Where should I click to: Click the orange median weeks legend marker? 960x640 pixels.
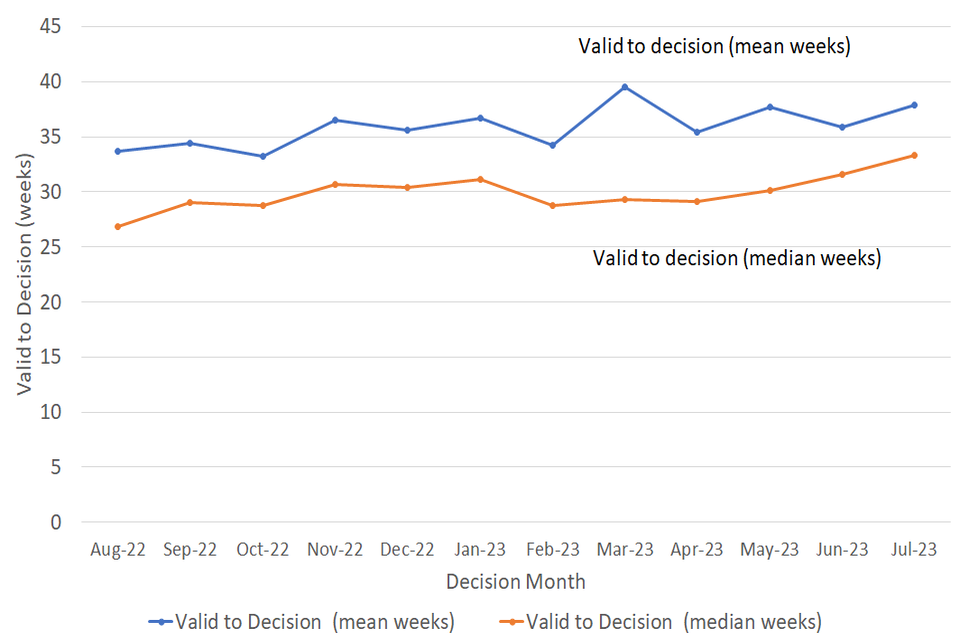click(x=510, y=621)
